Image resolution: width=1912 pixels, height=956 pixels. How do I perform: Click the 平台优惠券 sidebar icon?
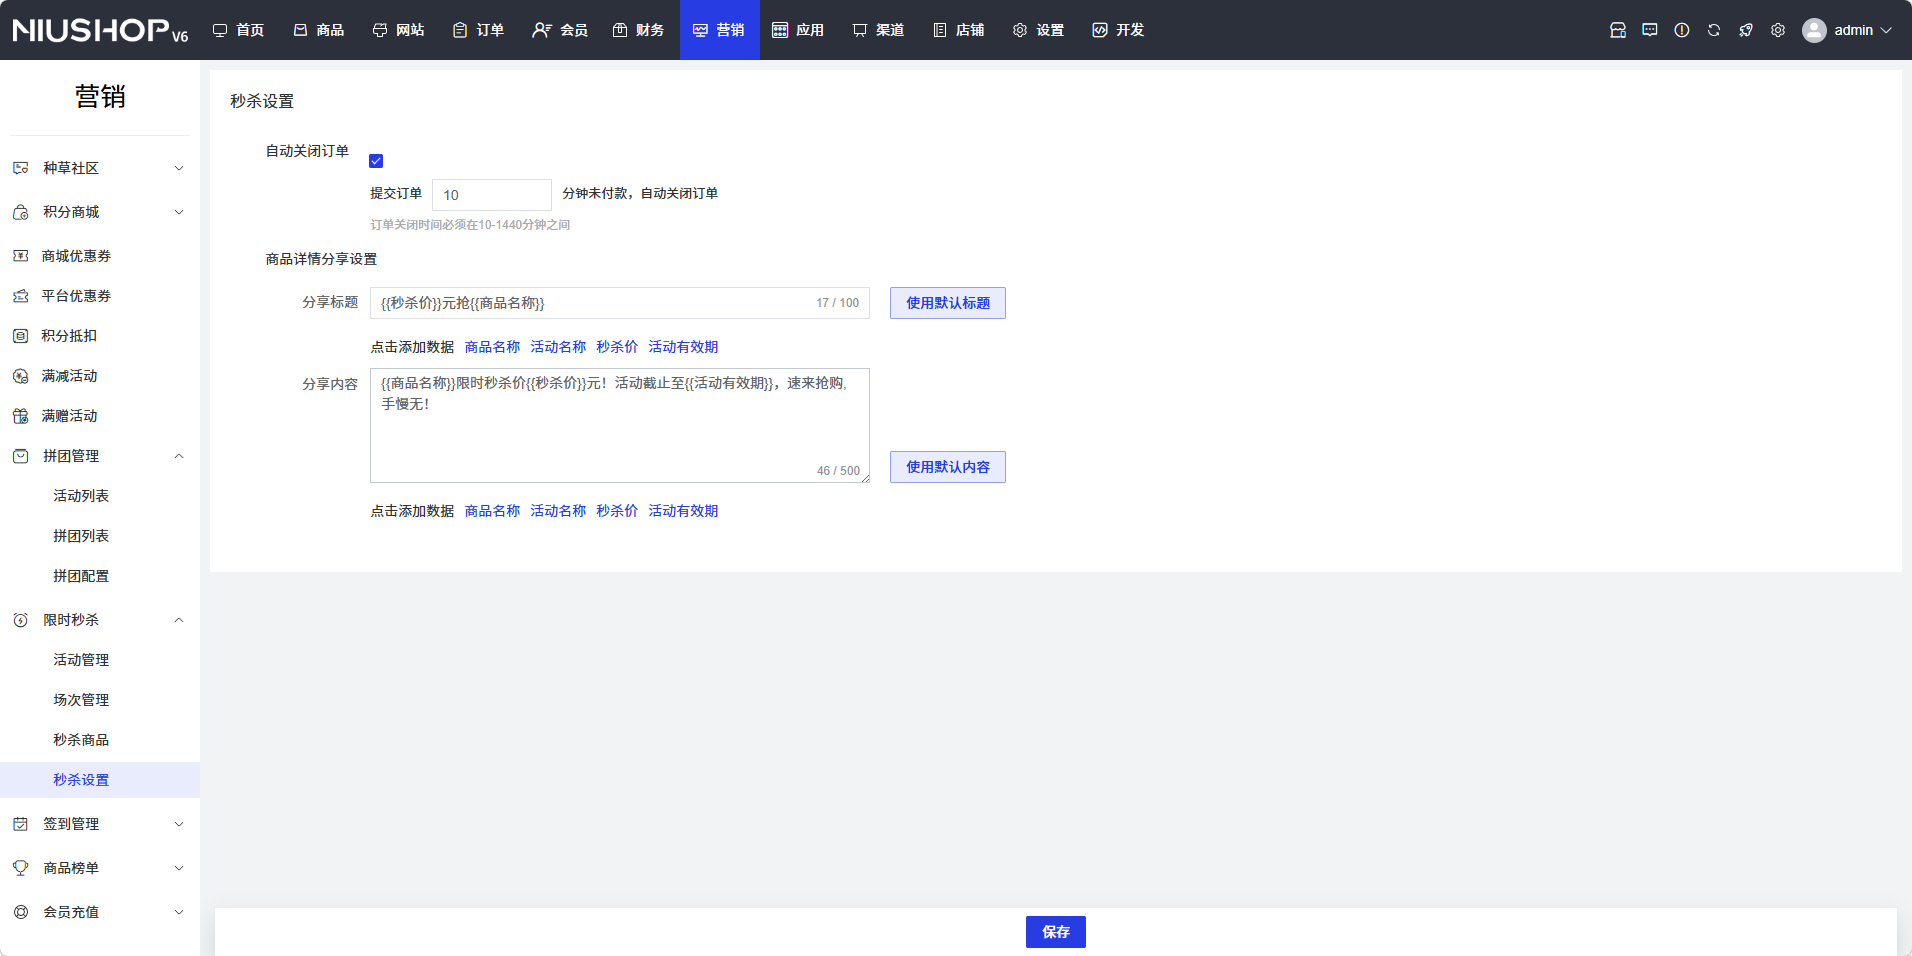(x=20, y=296)
